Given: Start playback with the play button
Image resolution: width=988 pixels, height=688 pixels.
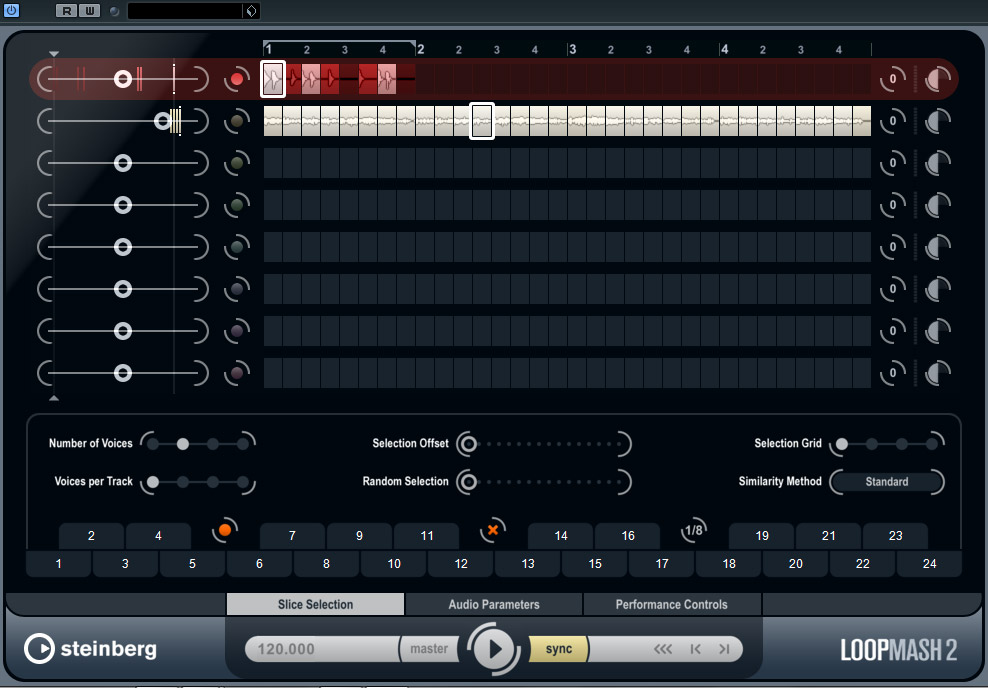Looking at the screenshot, I should pos(494,649).
